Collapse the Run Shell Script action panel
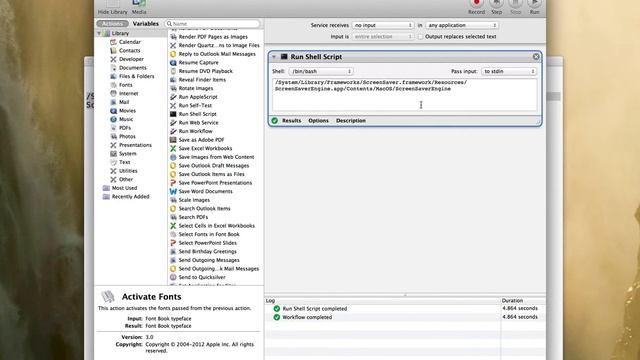 pyautogui.click(x=274, y=57)
